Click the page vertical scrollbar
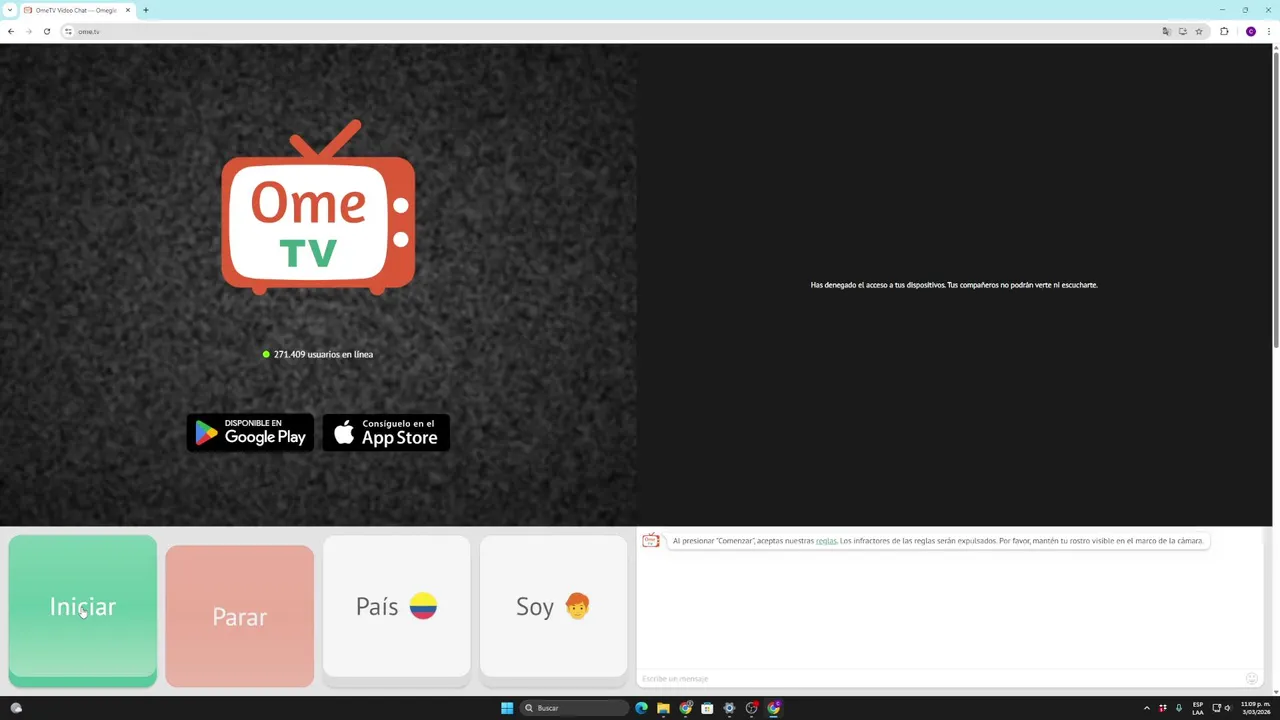1280x720 pixels. 1275,200
